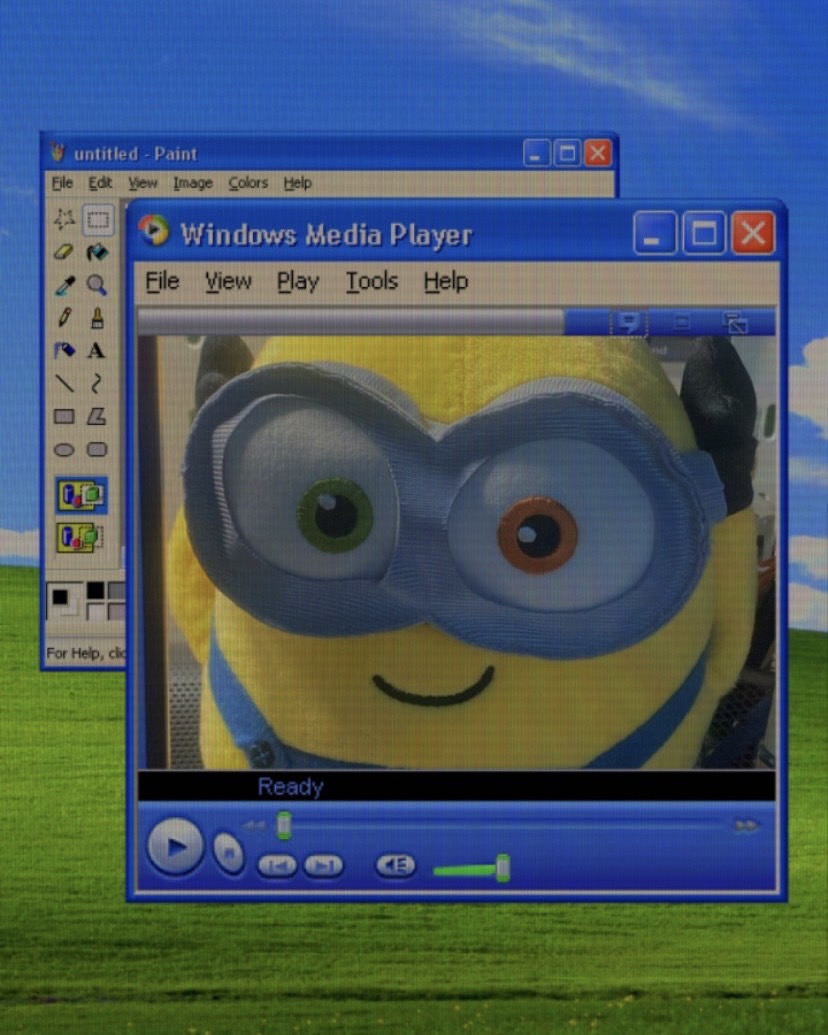The image size is (828, 1035).
Task: Select the Text tool in Paint
Action: click(x=97, y=351)
